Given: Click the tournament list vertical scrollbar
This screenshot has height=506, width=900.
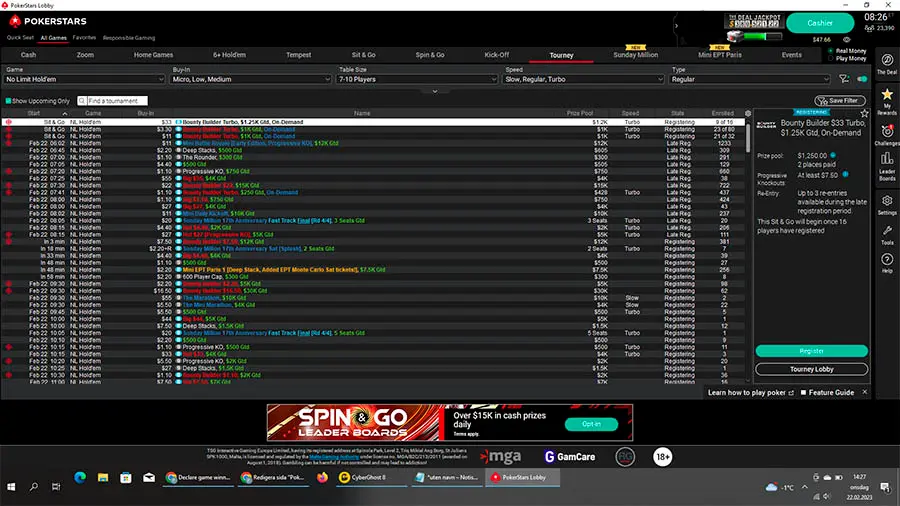Looking at the screenshot, I should 747,138.
